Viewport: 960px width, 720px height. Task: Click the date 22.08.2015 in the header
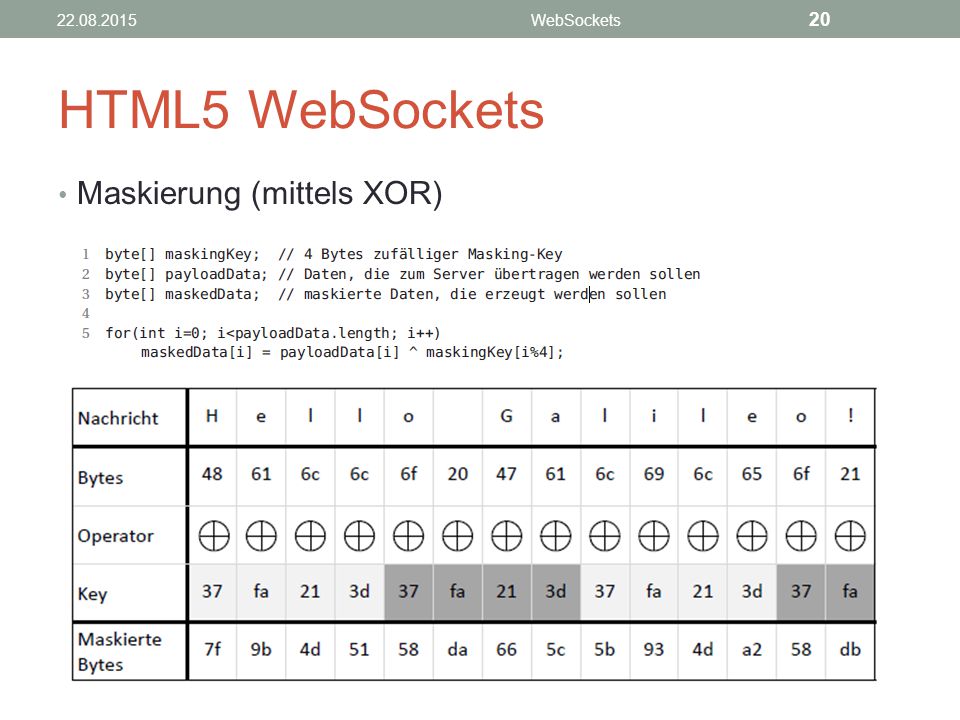coord(97,20)
